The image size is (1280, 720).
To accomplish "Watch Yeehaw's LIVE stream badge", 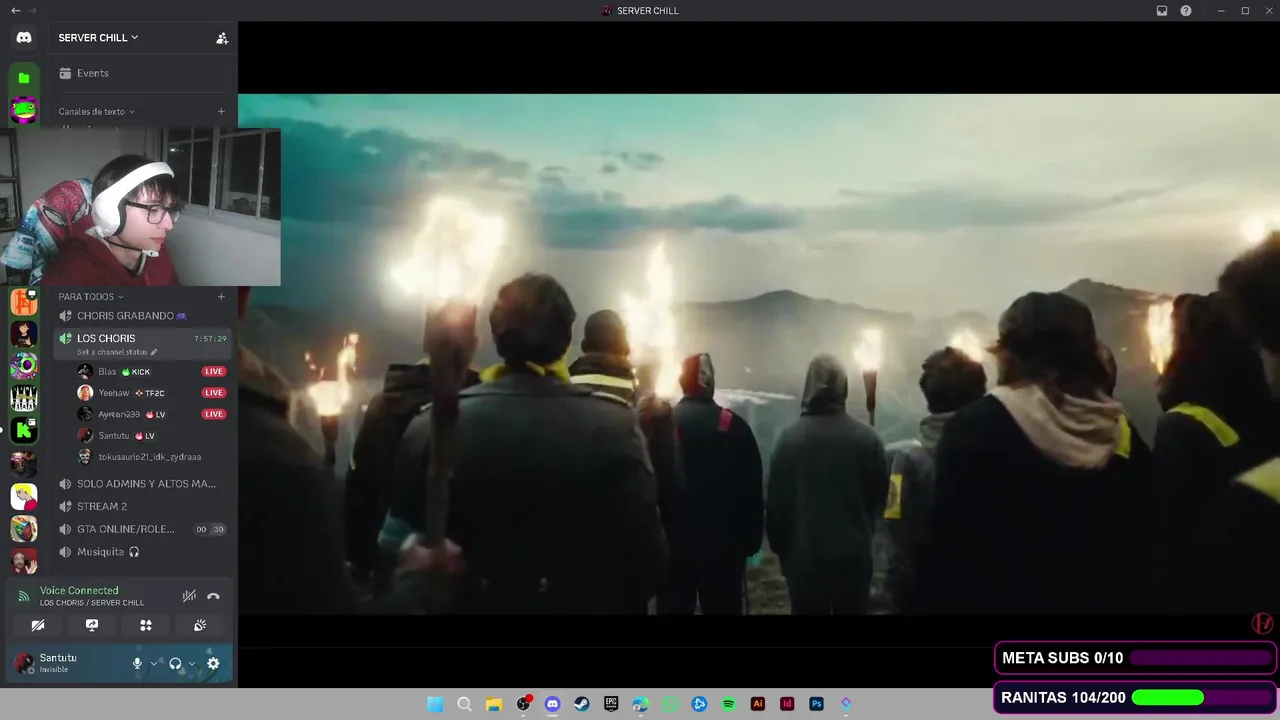I will [214, 393].
